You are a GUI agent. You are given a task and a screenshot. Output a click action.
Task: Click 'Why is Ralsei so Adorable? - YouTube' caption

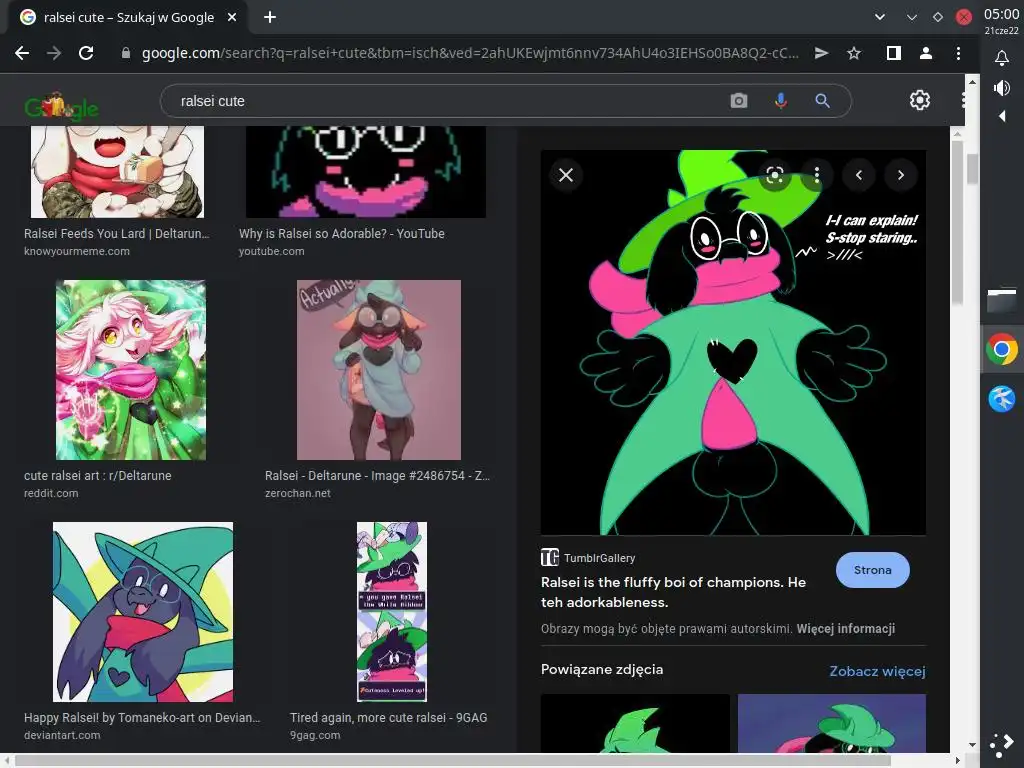click(x=342, y=234)
